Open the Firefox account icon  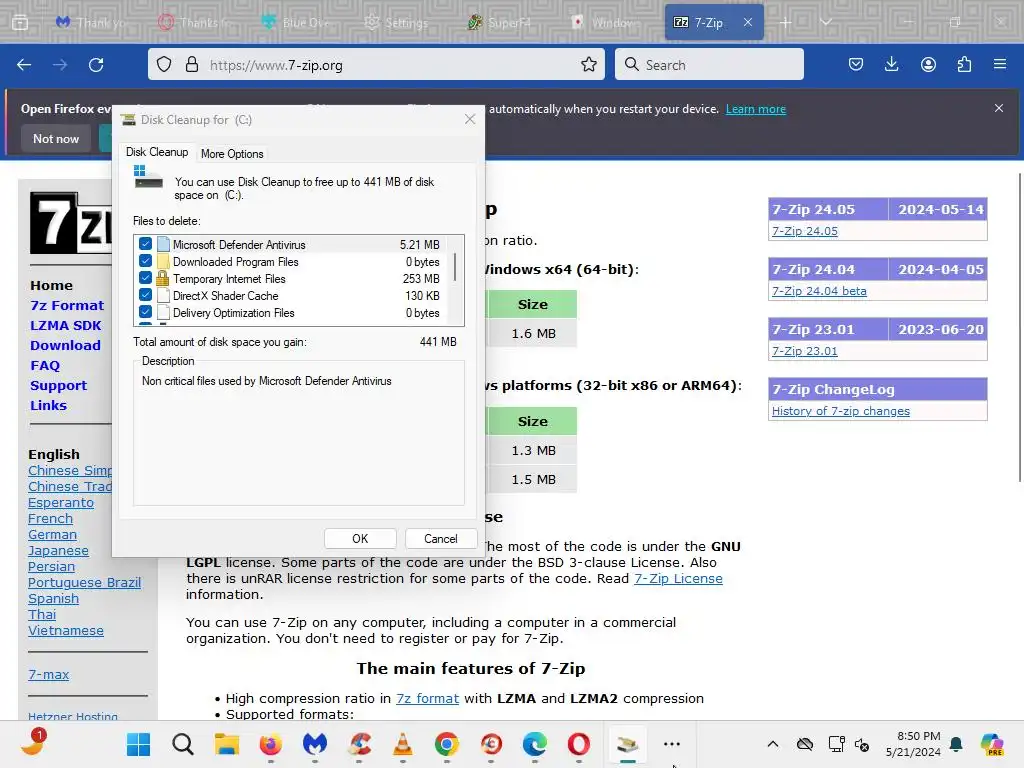pyautogui.click(x=928, y=65)
